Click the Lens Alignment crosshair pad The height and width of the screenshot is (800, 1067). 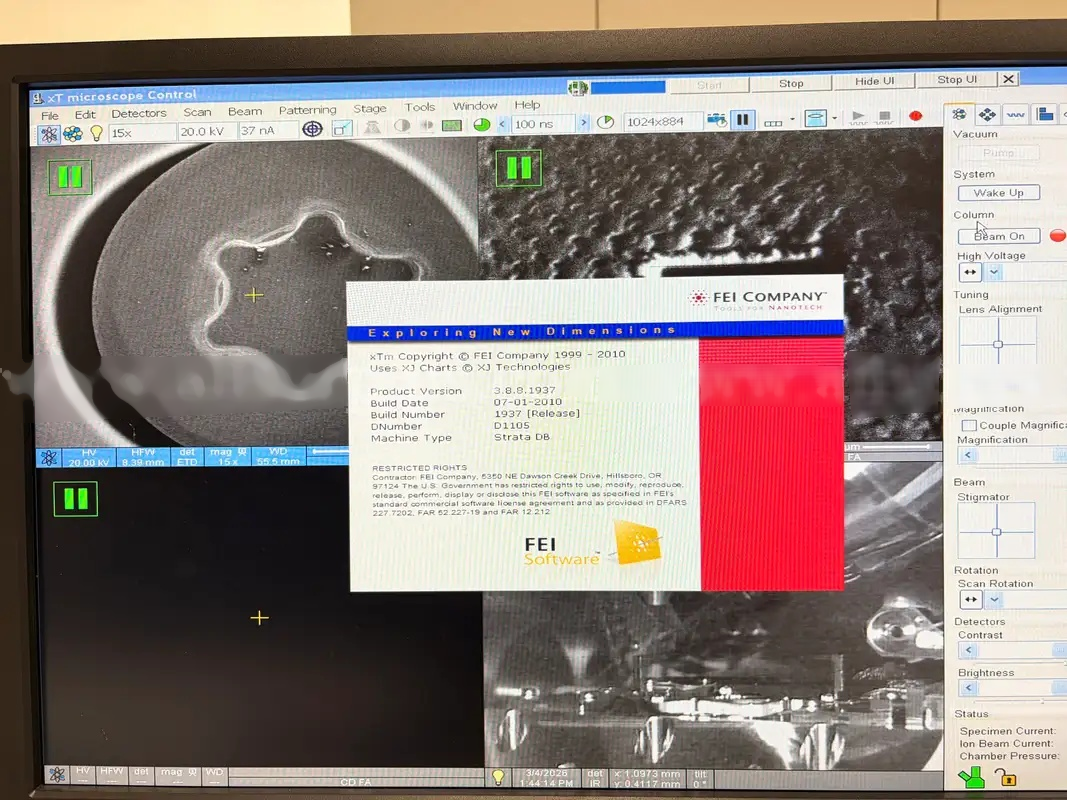click(x=998, y=340)
